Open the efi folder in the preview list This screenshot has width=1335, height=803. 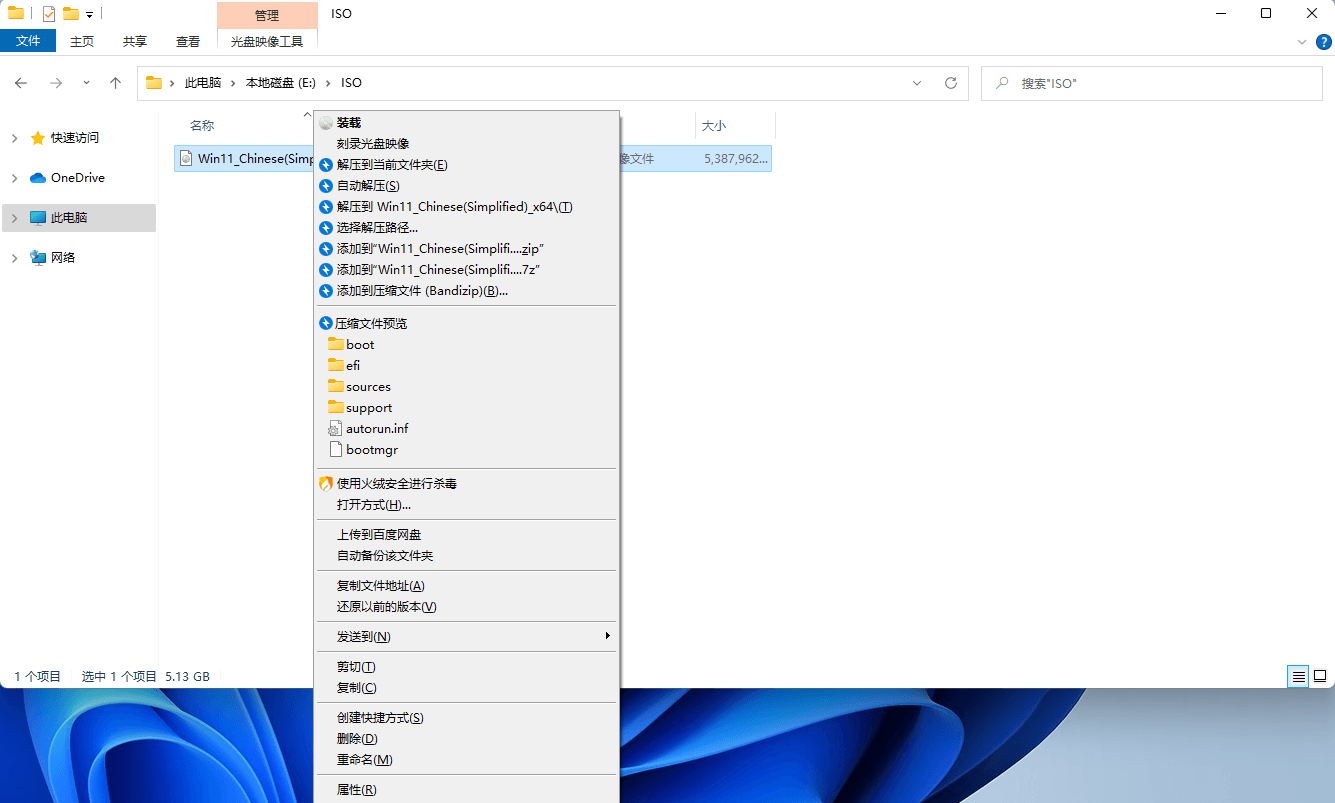point(352,365)
